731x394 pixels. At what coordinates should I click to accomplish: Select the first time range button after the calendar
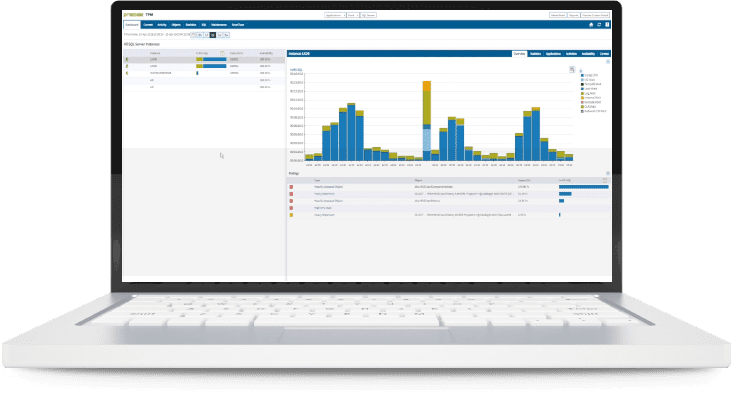point(200,35)
